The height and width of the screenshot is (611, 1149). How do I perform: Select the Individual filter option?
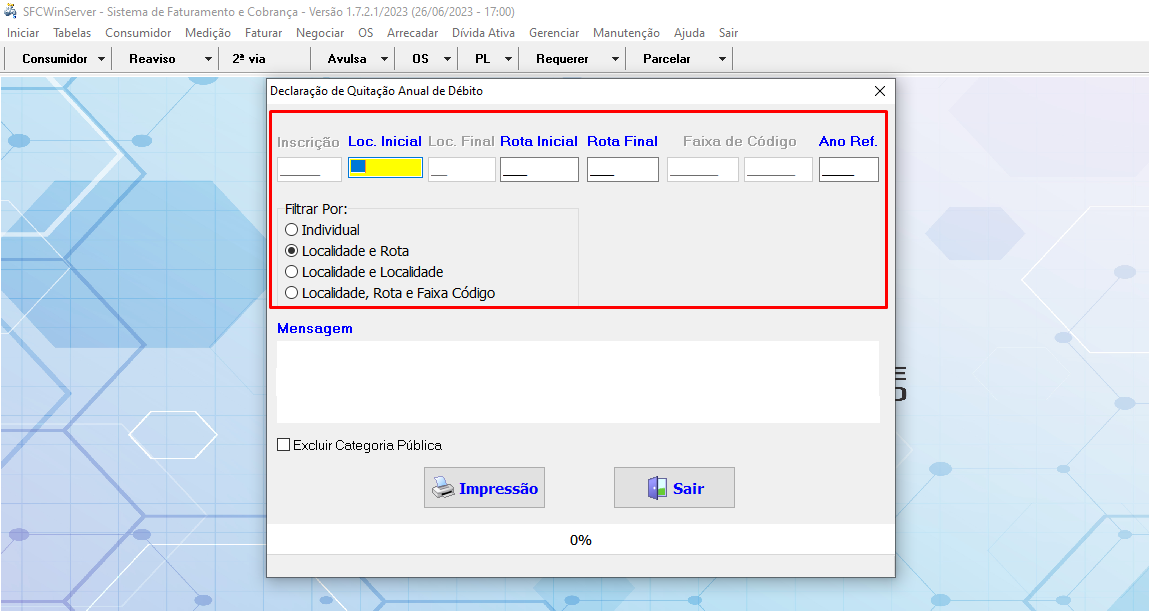(292, 230)
